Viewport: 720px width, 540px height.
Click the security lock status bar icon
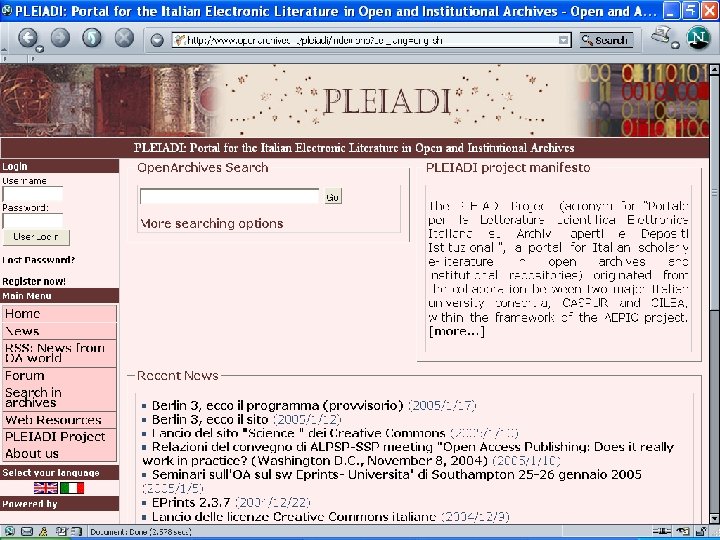[702, 532]
